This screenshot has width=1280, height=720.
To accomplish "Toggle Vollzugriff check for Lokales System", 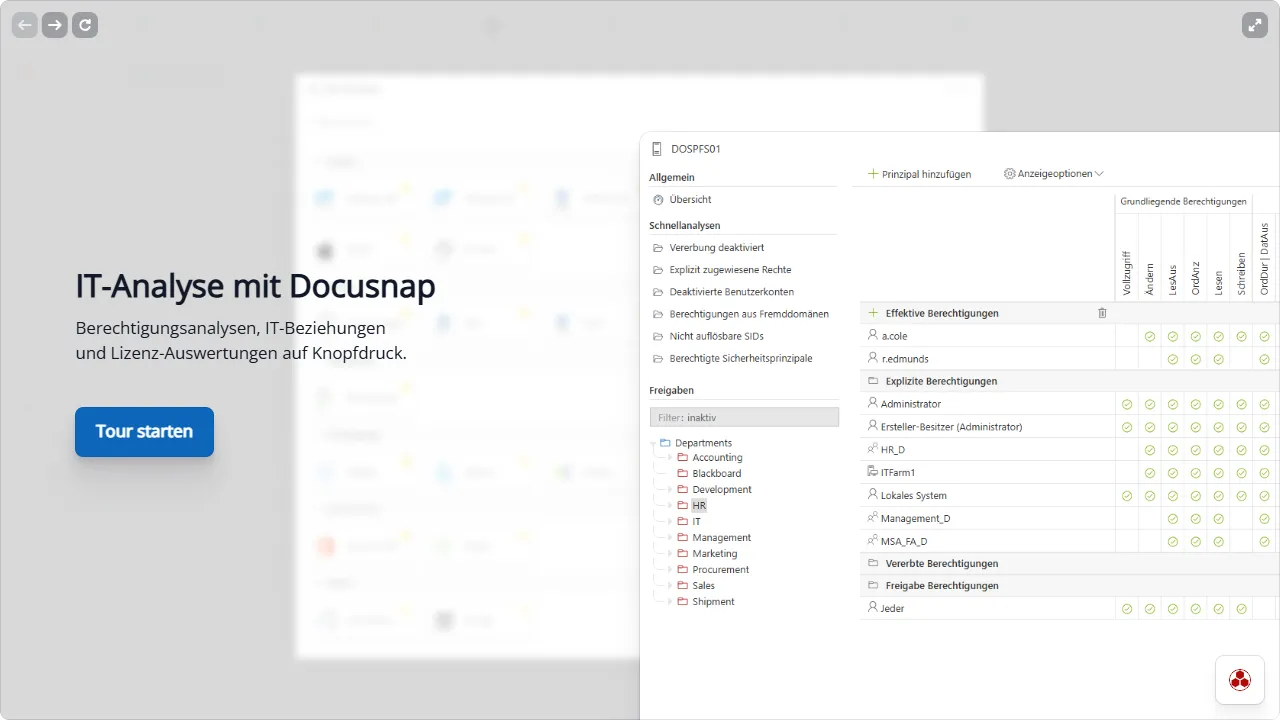I will (1127, 496).
